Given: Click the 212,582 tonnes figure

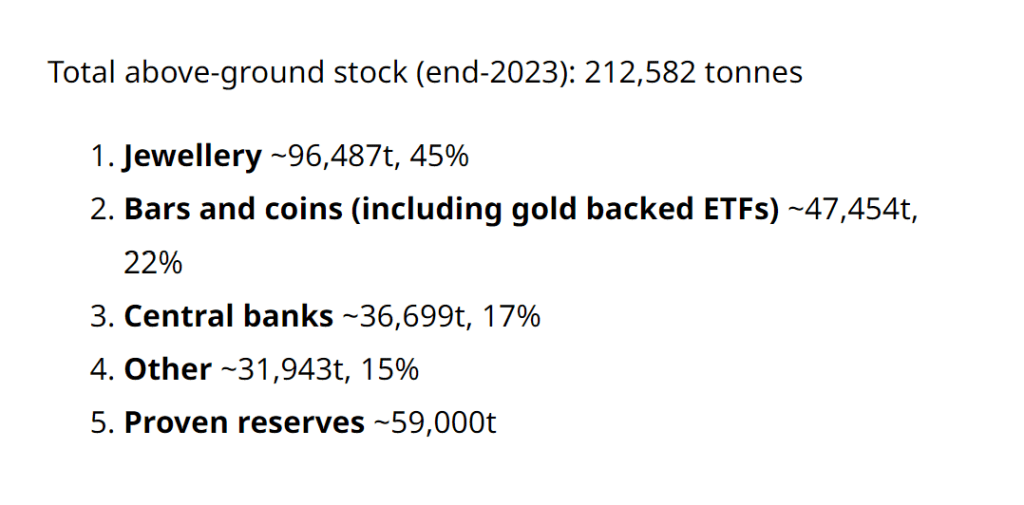Looking at the screenshot, I should (x=693, y=73).
